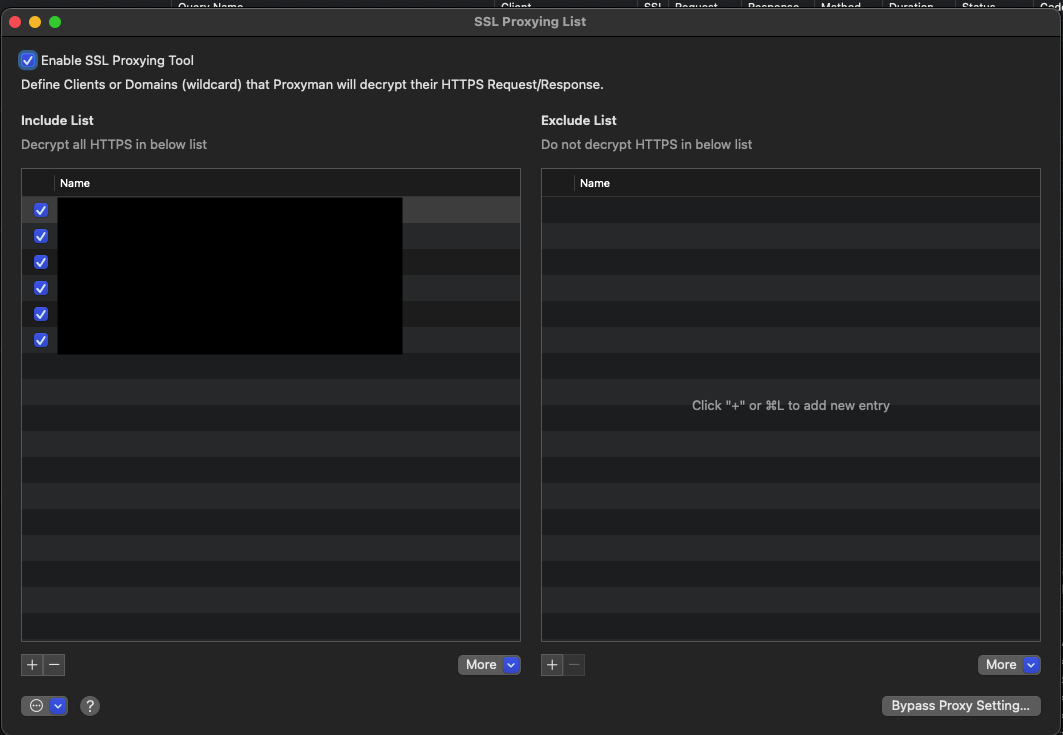Viewport: 1063px width, 735px height.
Task: Uncheck the first Include List entry checkbox
Action: pos(41,210)
